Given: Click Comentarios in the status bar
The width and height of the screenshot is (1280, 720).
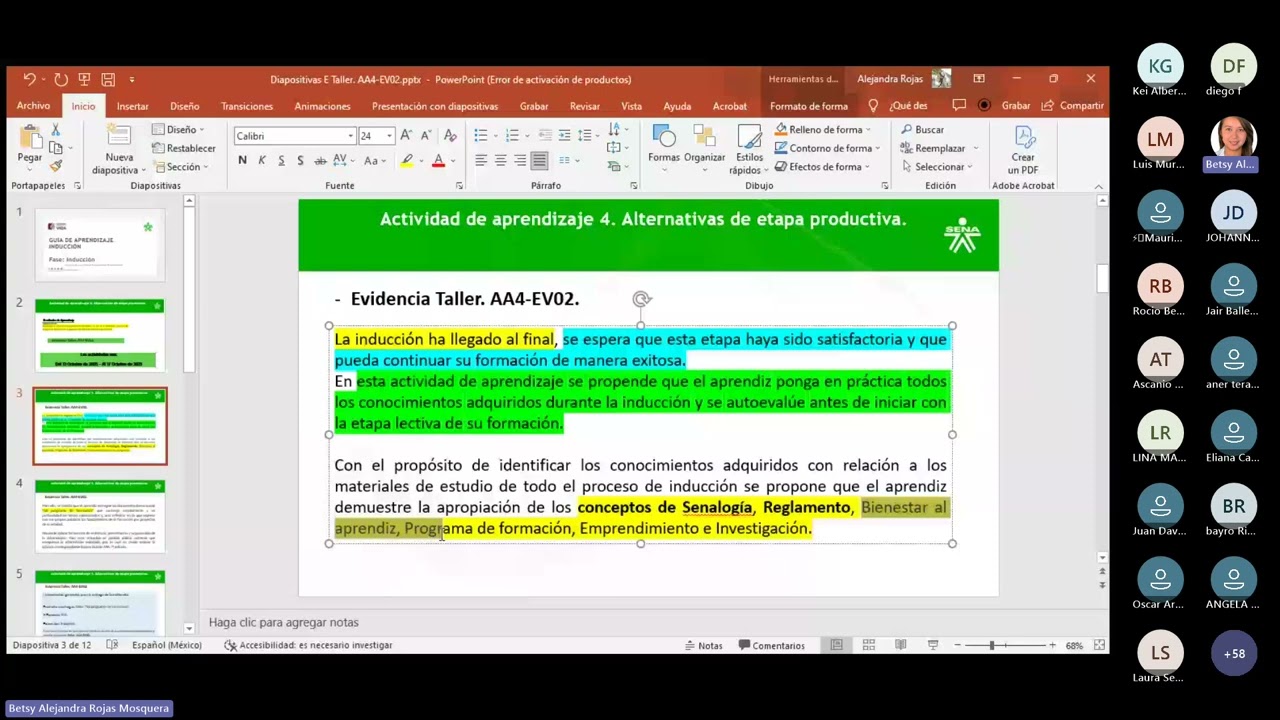Looking at the screenshot, I should (x=770, y=645).
